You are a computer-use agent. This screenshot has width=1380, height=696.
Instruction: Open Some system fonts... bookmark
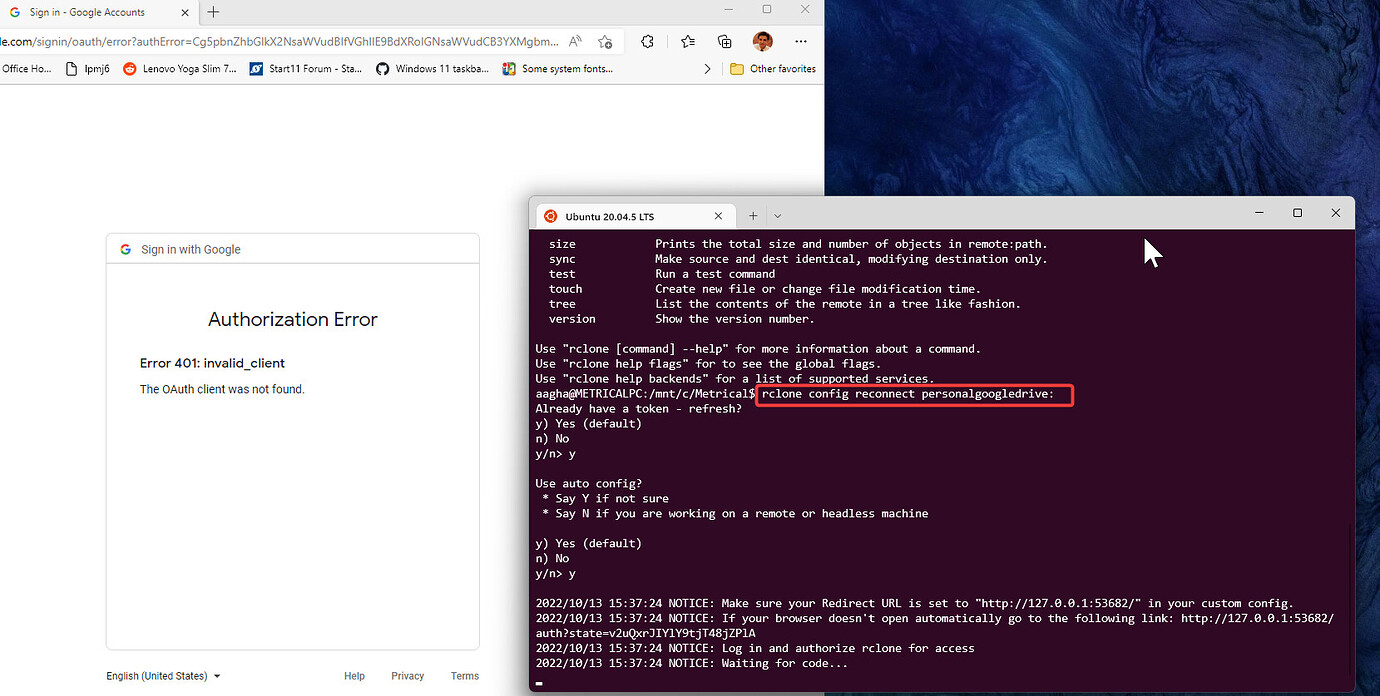click(x=558, y=69)
